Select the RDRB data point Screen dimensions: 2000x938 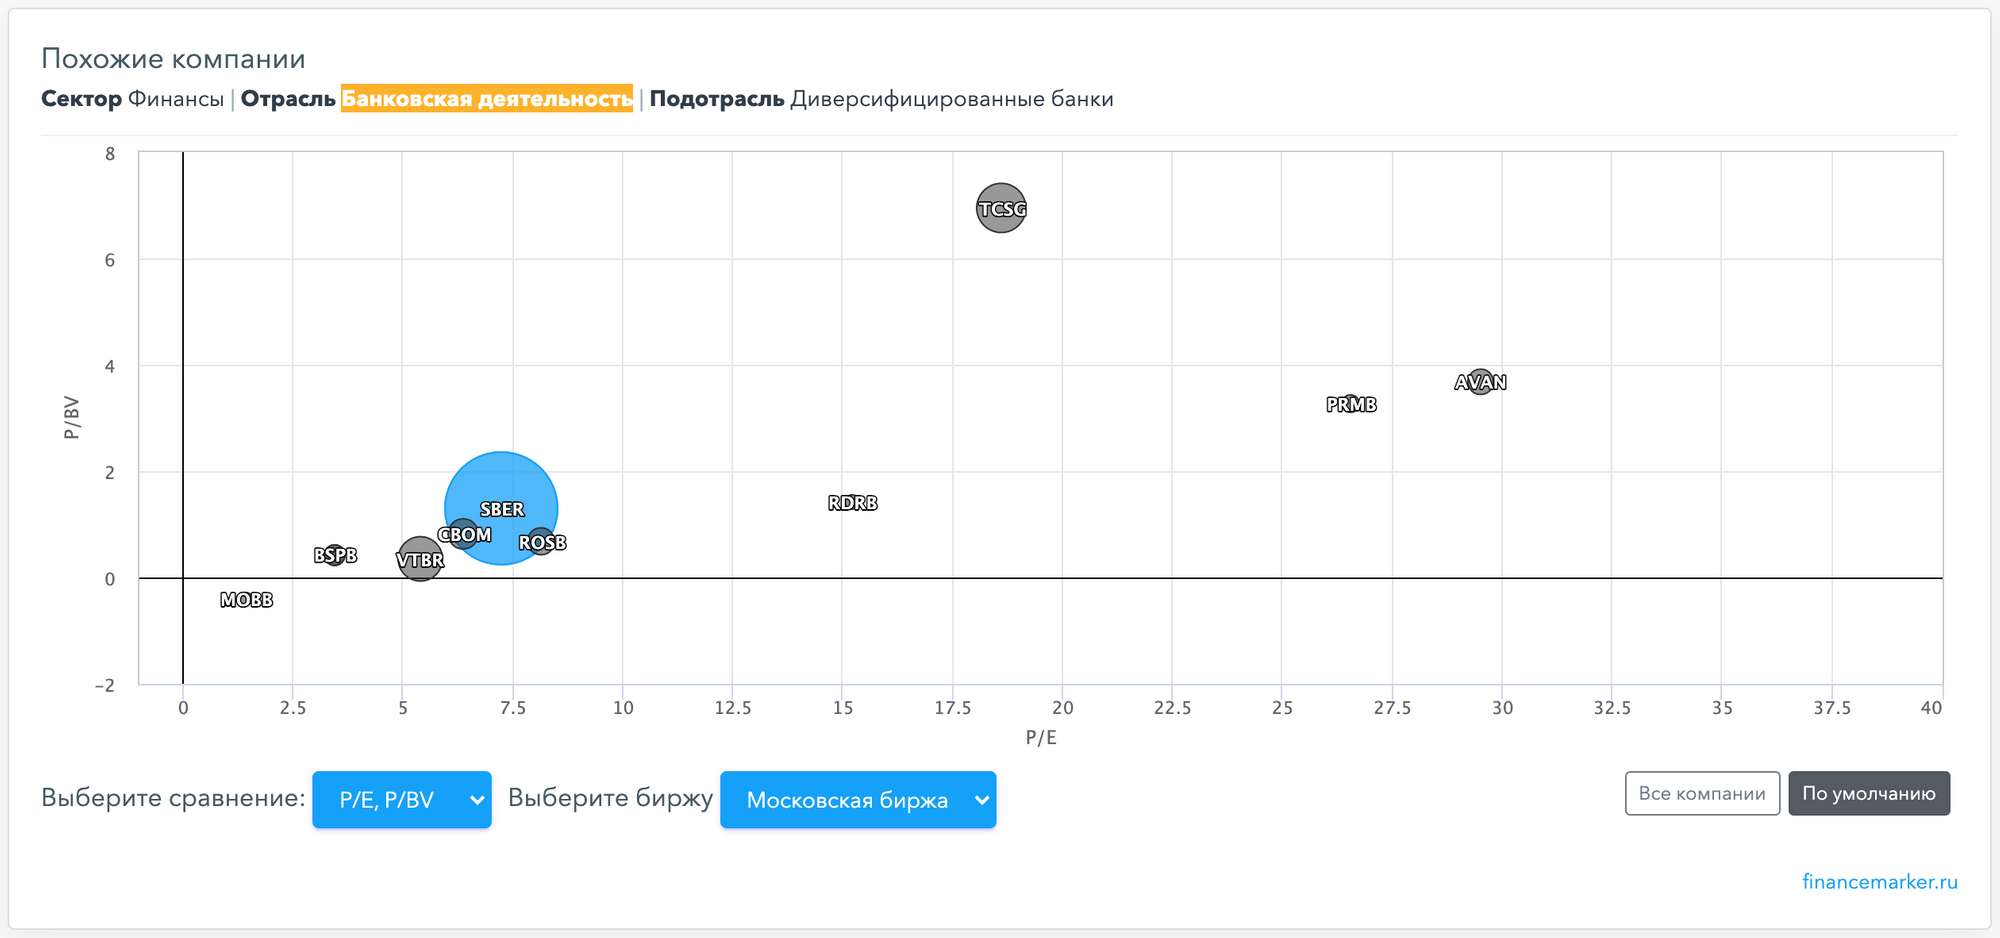point(852,502)
